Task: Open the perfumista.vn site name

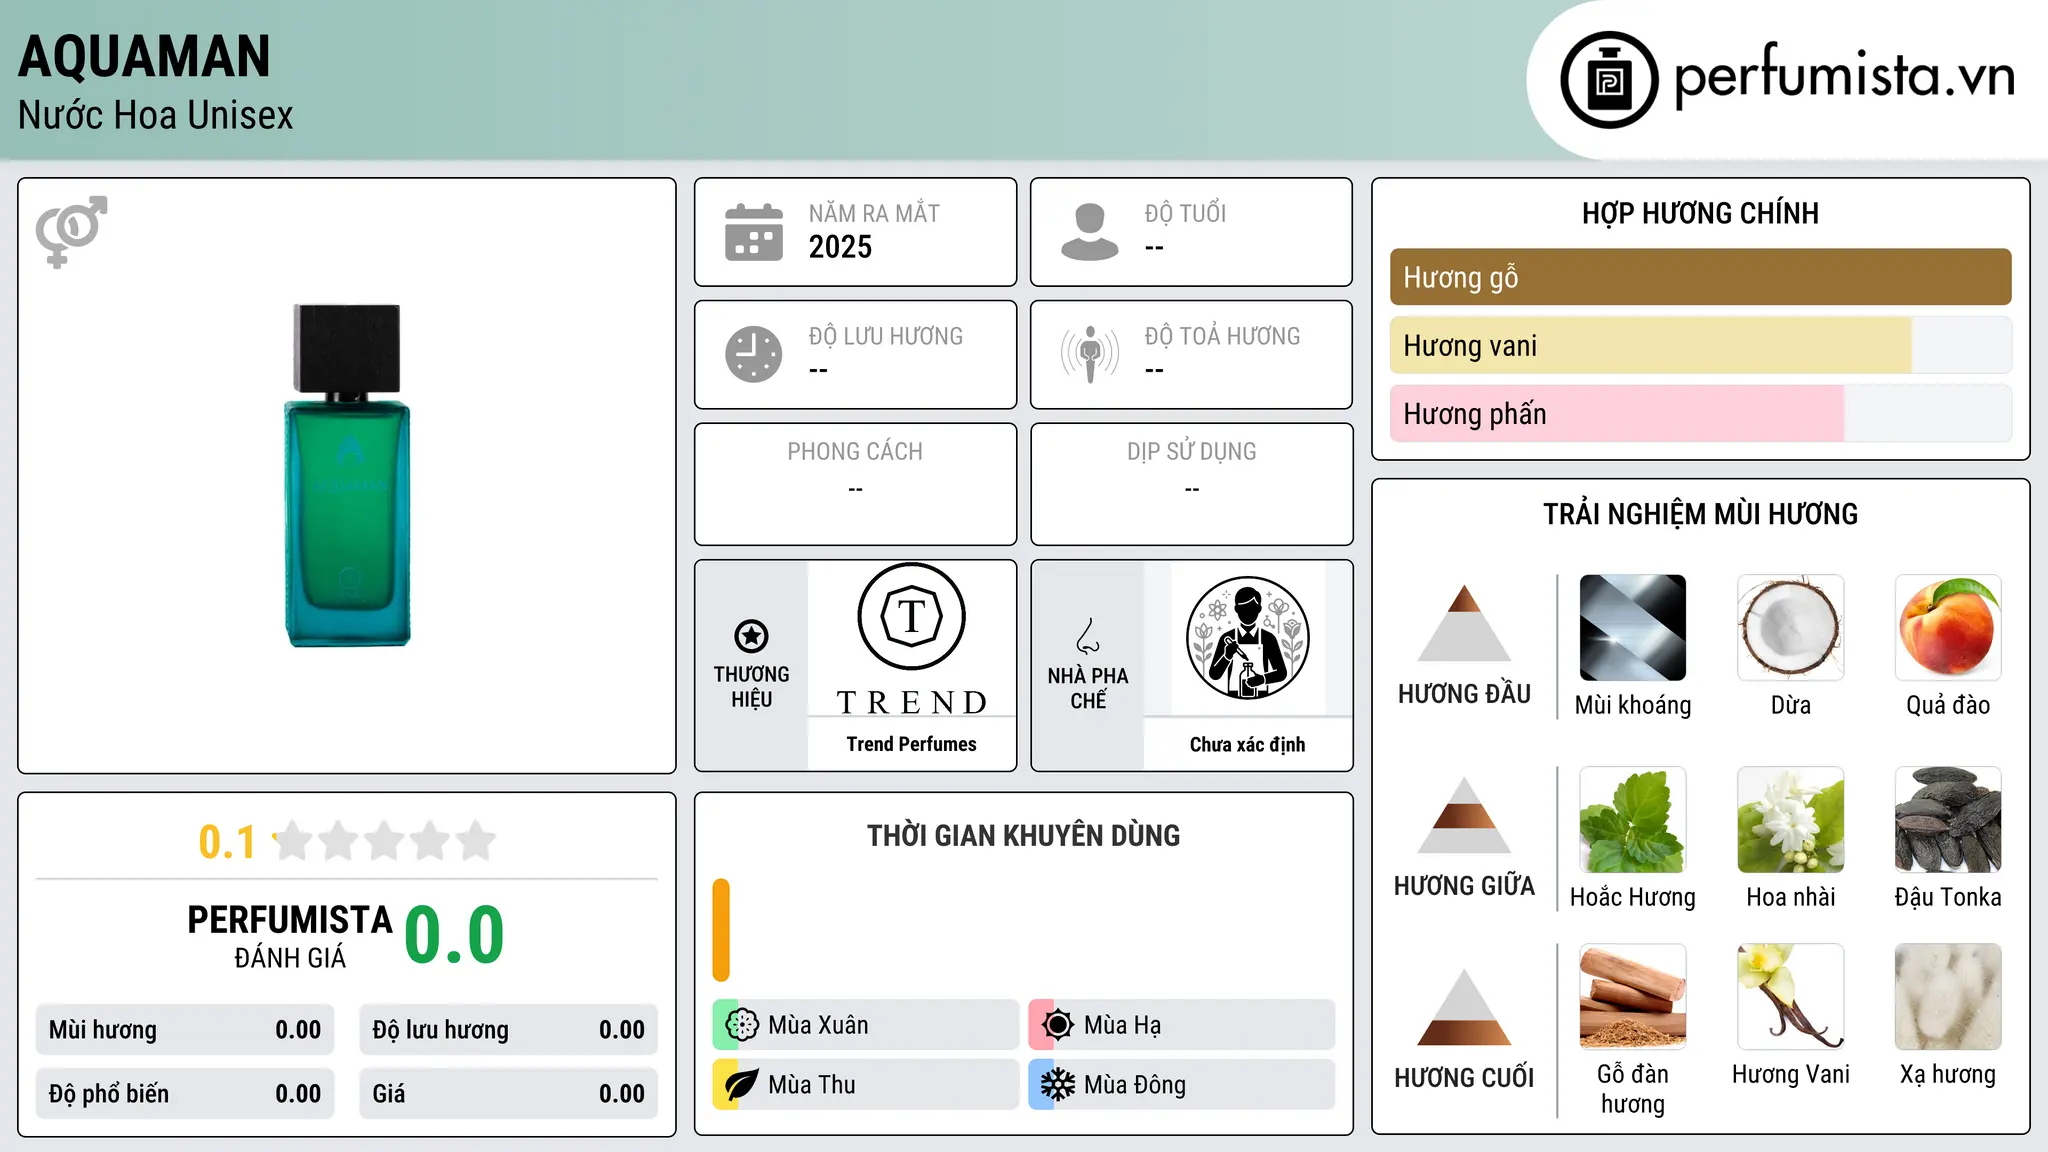Action: (1844, 75)
